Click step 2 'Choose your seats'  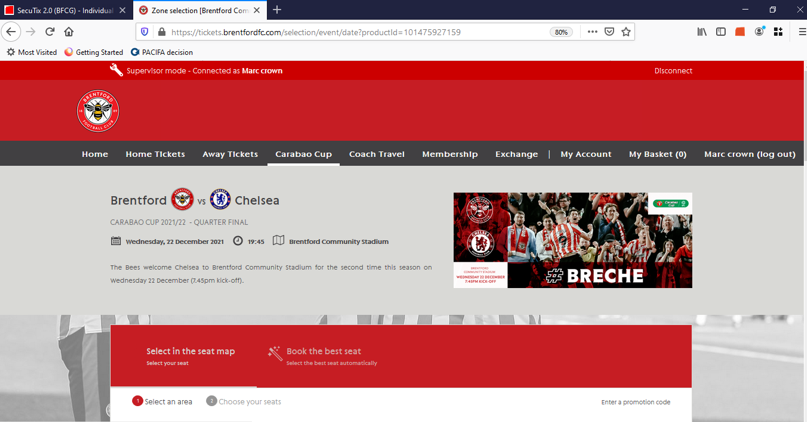[x=244, y=401]
